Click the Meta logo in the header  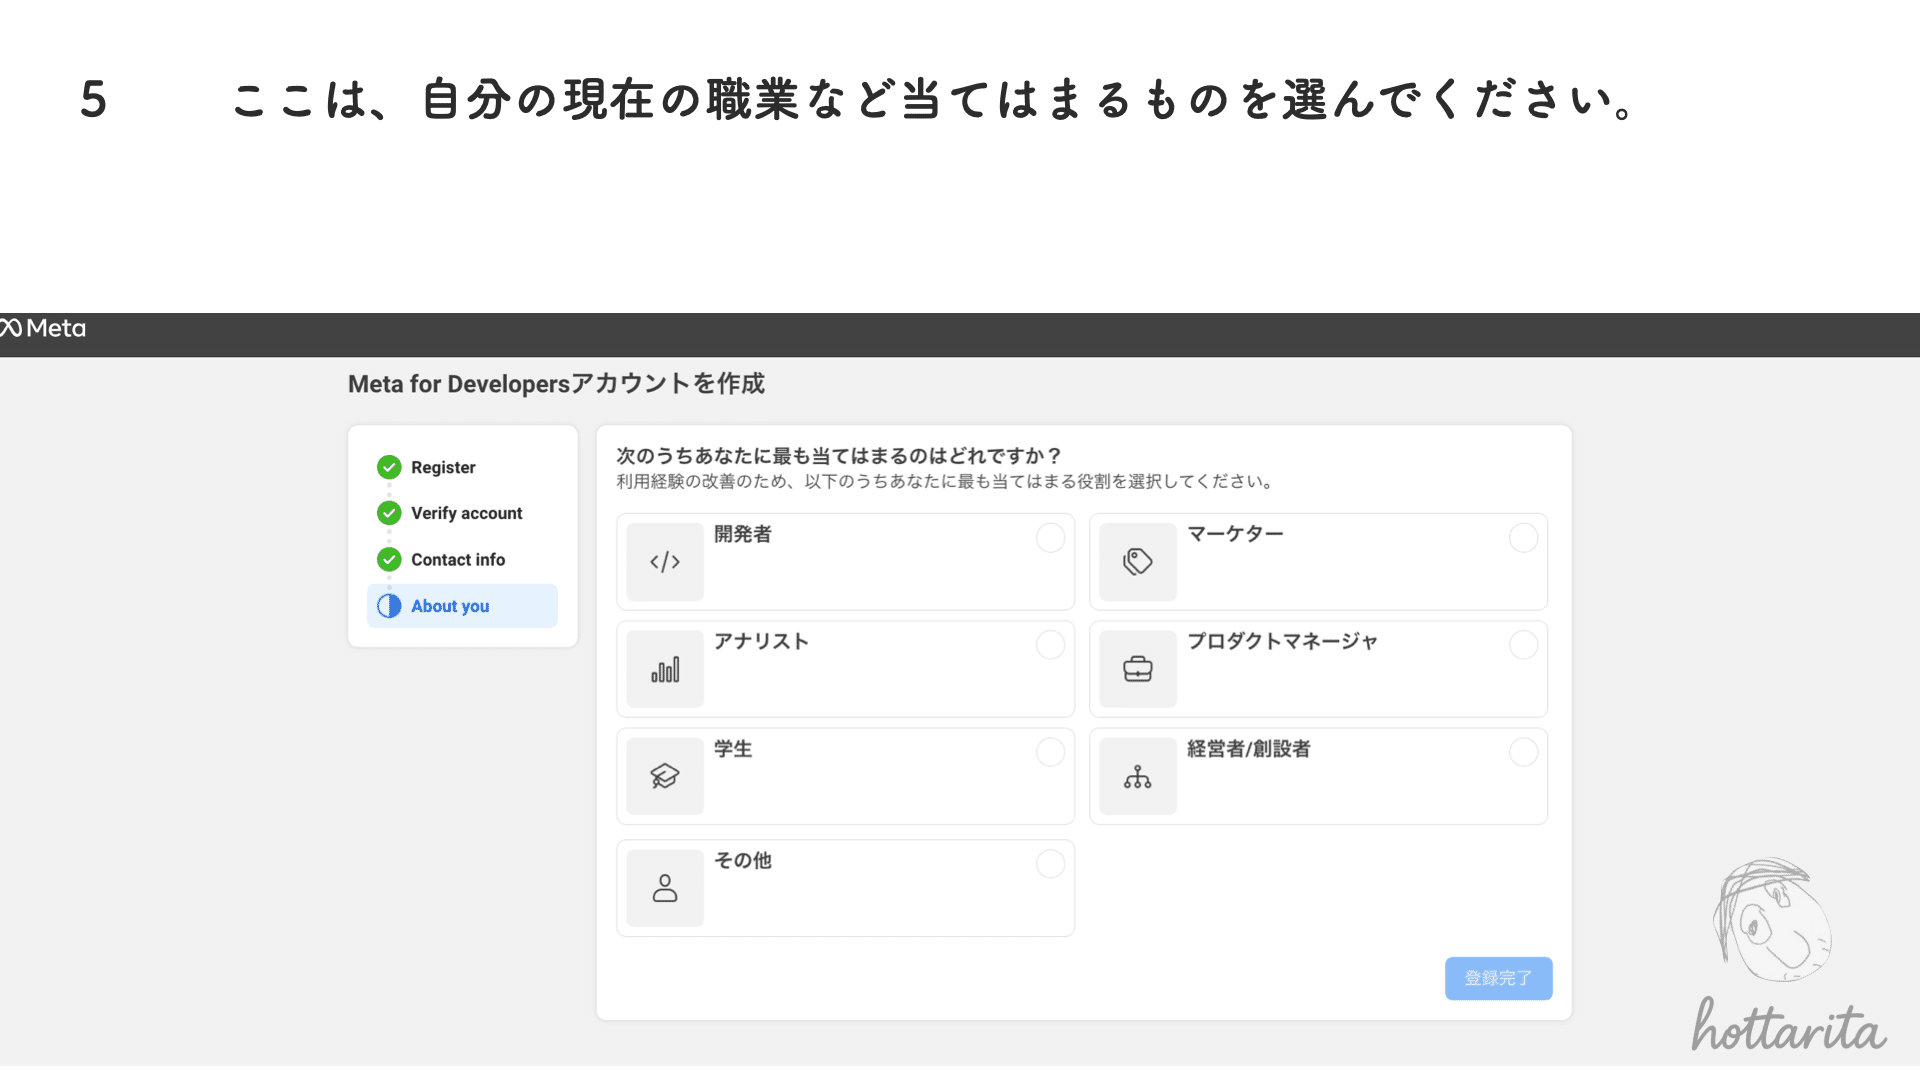click(43, 328)
